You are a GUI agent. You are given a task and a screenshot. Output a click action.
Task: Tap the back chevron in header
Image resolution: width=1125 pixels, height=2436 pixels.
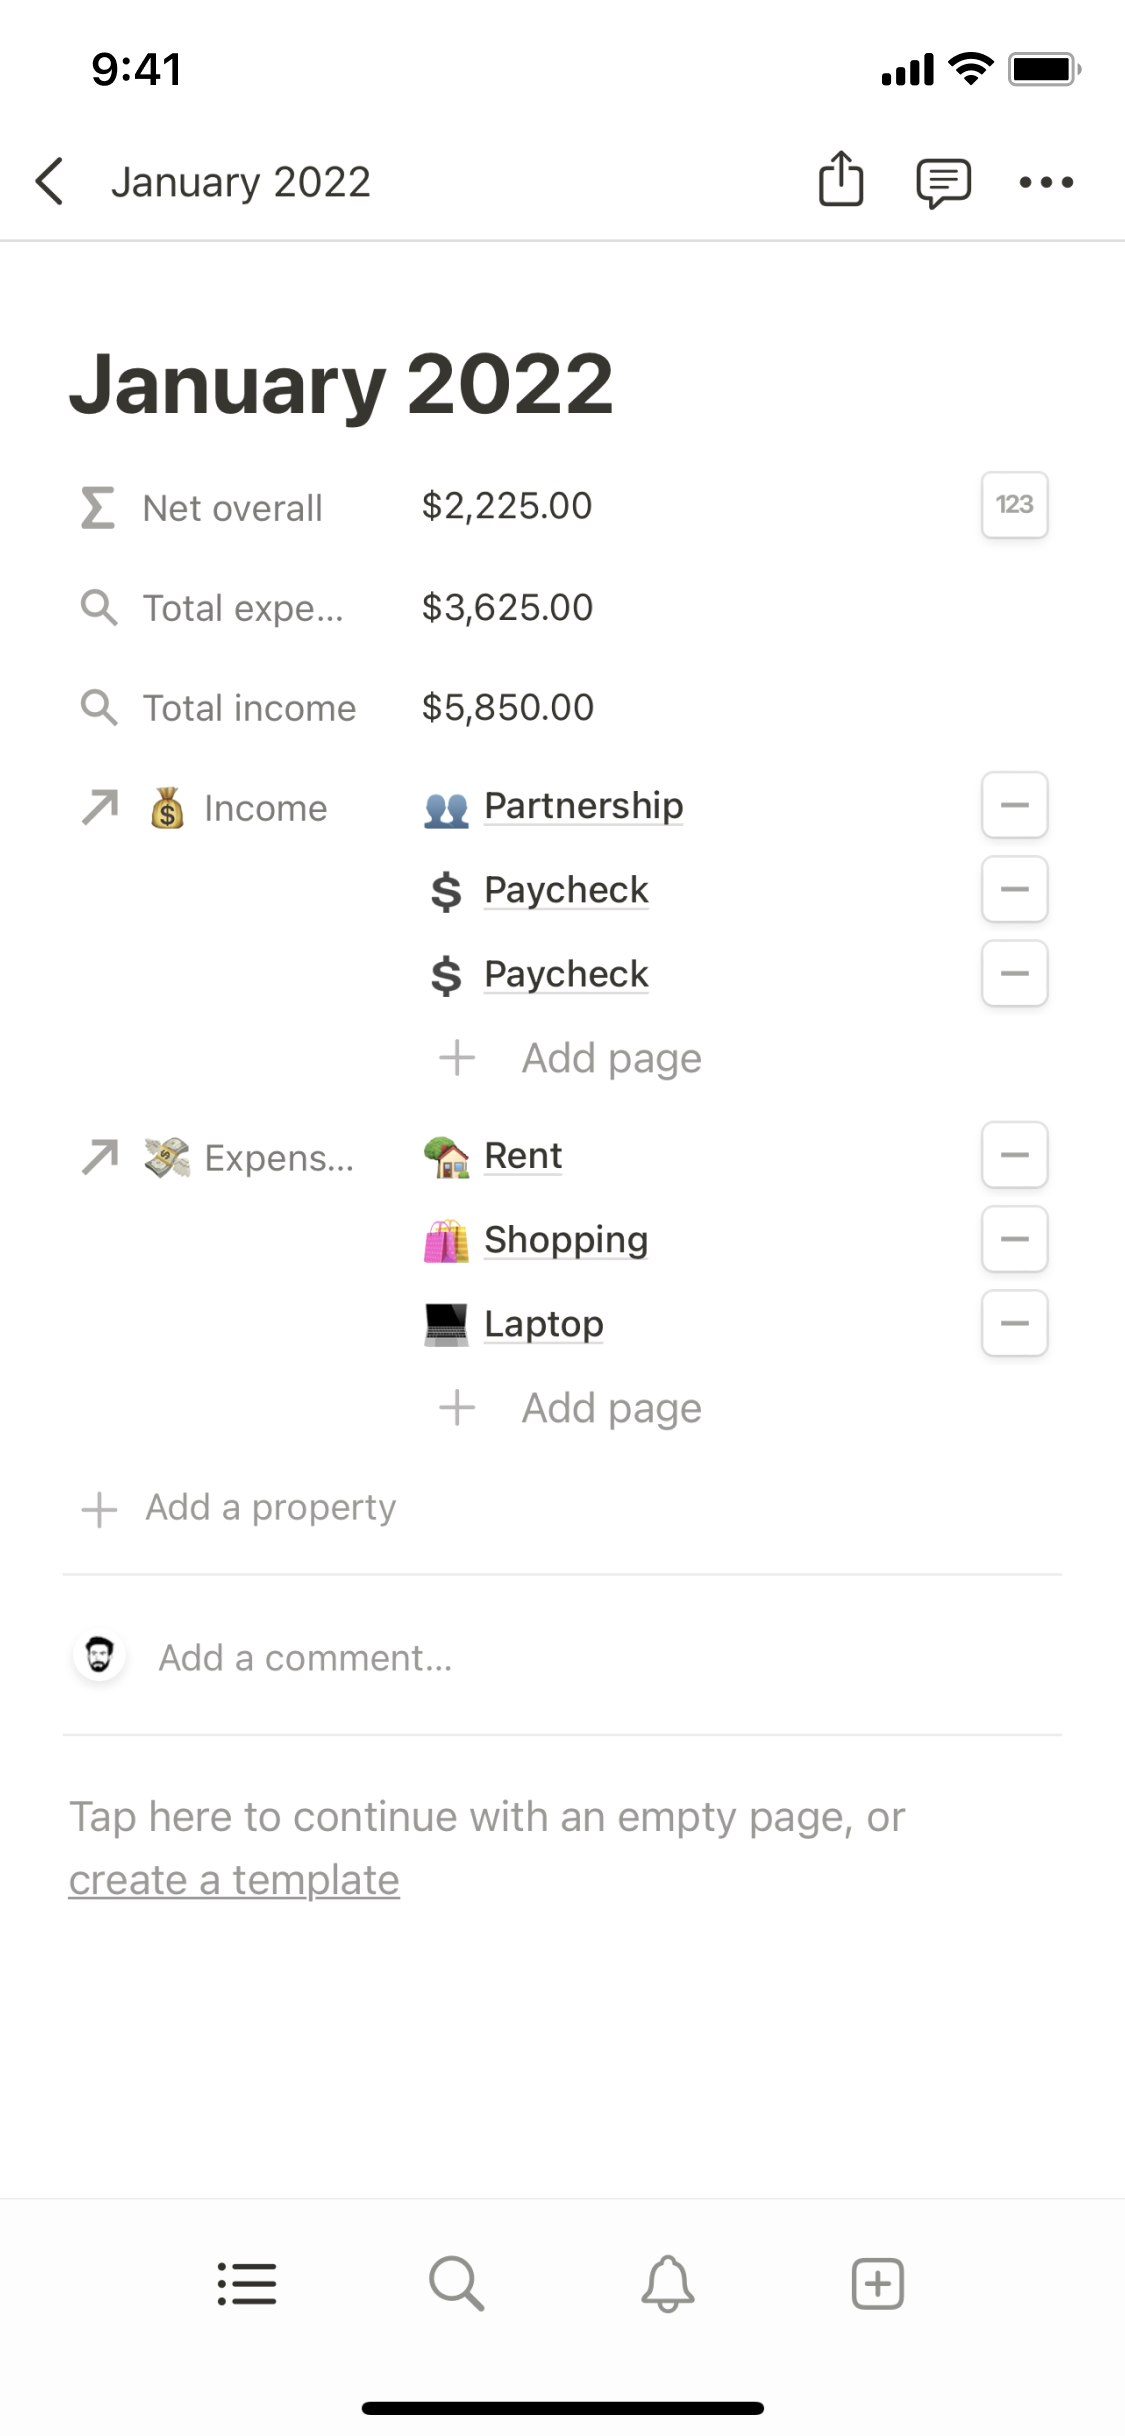(x=50, y=182)
